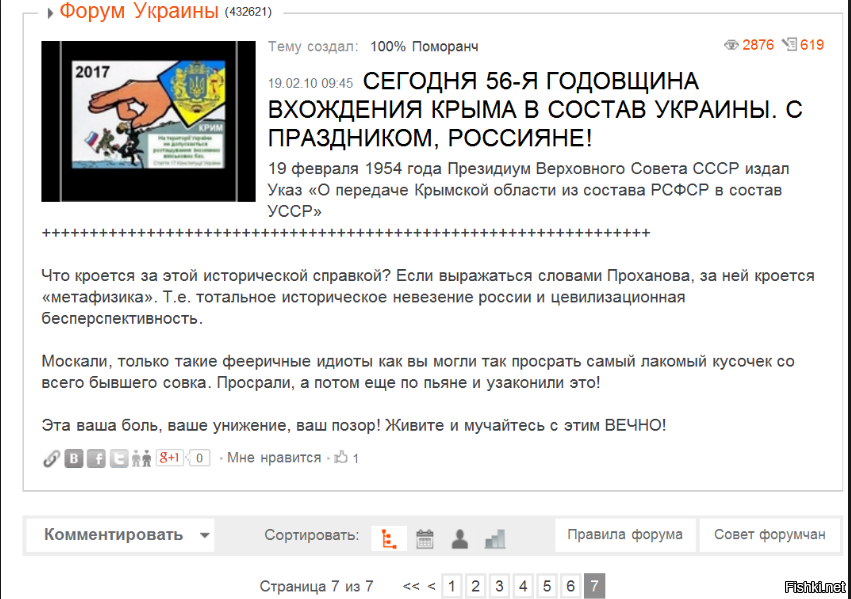Go to previous page with < arrow
This screenshot has width=851, height=599.
point(431,587)
